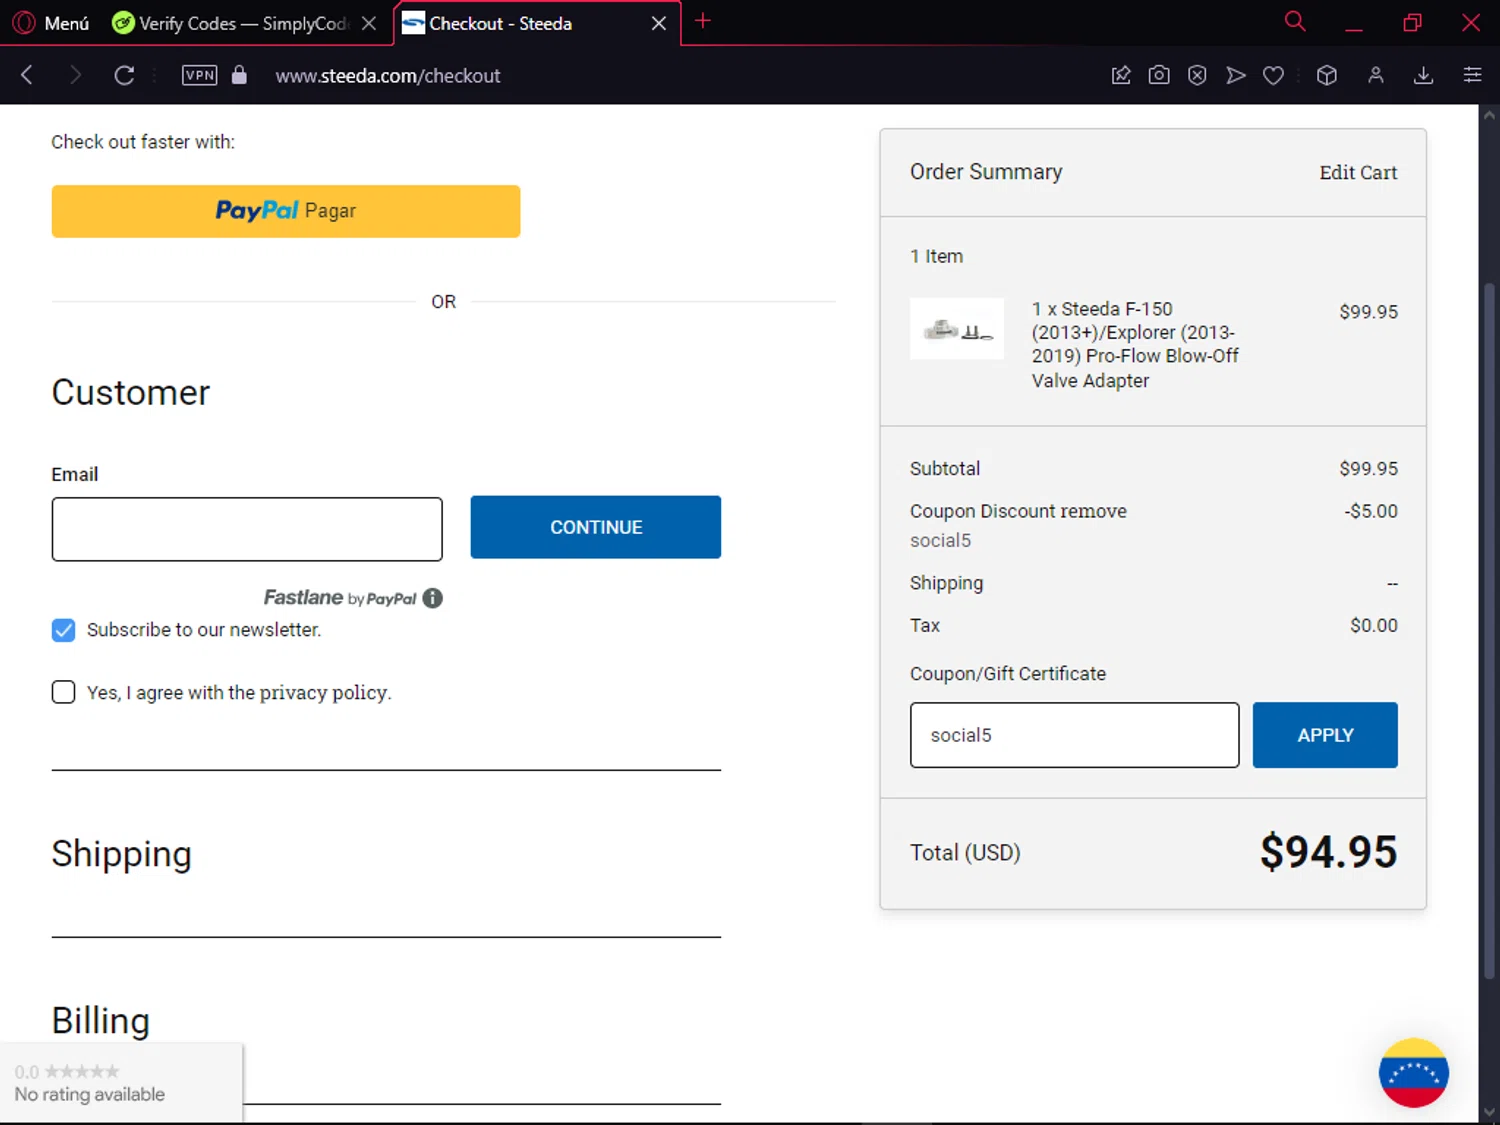Open the send/flow arrow icon
1500x1125 pixels.
1236,75
